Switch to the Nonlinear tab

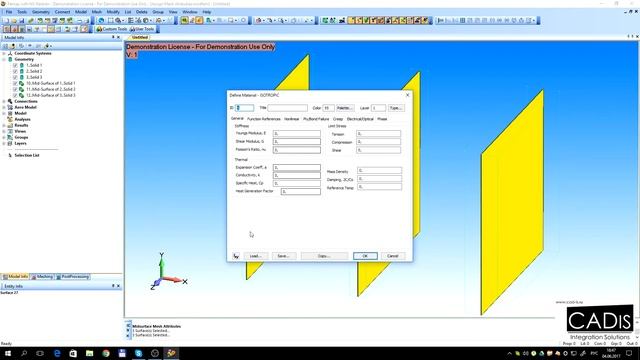291,119
